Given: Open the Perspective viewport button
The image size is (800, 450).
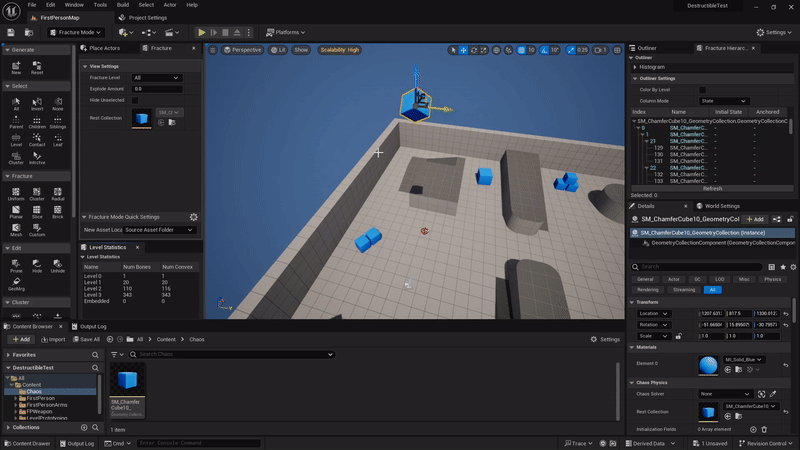Looking at the screenshot, I should pyautogui.click(x=242, y=50).
